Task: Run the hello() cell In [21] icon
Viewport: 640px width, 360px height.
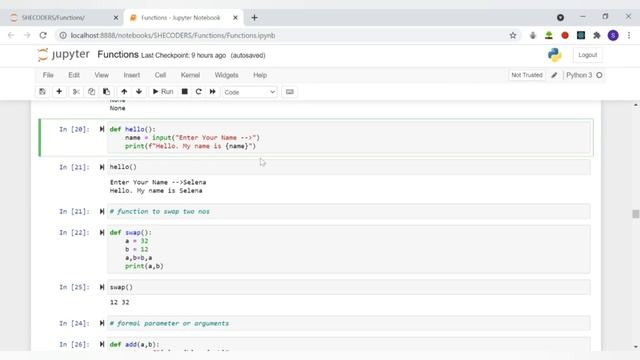Action: [102, 167]
